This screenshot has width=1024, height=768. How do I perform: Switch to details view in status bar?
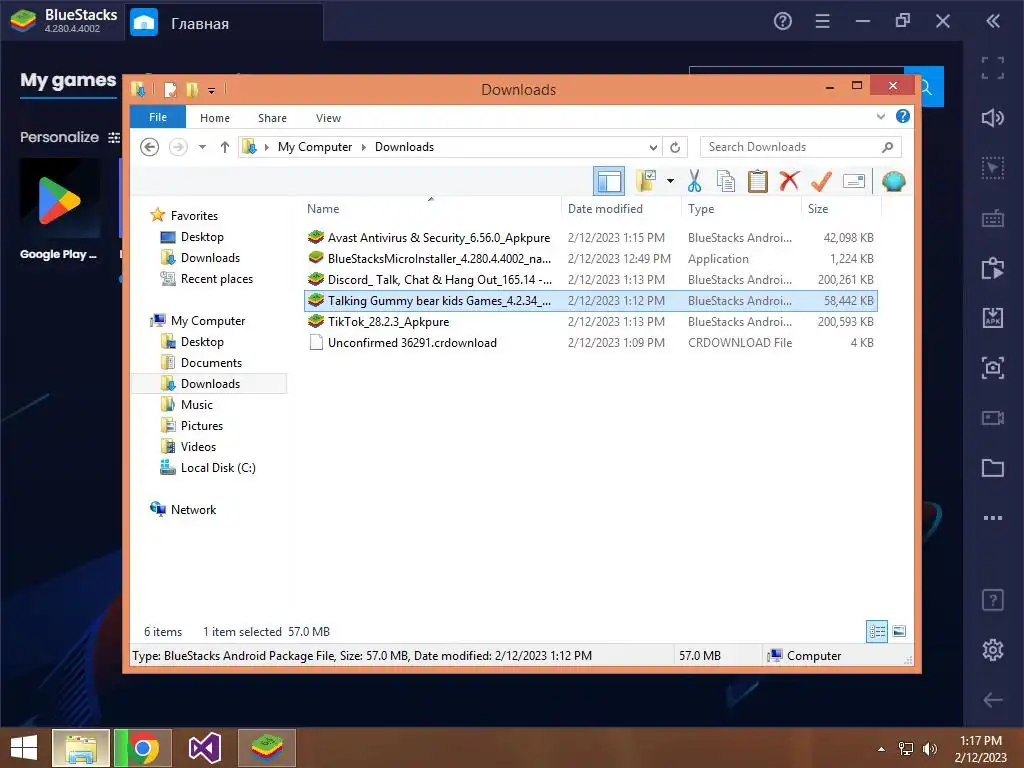pyautogui.click(x=877, y=631)
